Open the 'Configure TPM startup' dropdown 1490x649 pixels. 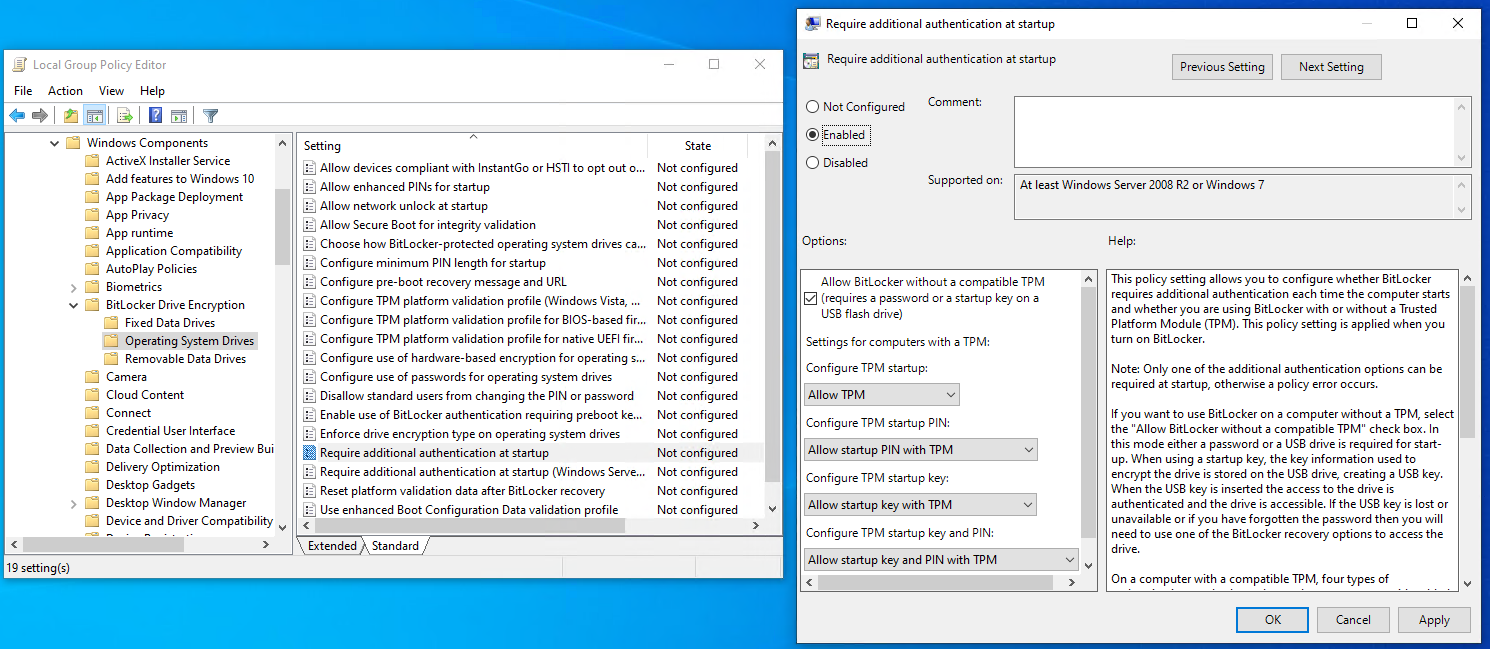click(882, 395)
